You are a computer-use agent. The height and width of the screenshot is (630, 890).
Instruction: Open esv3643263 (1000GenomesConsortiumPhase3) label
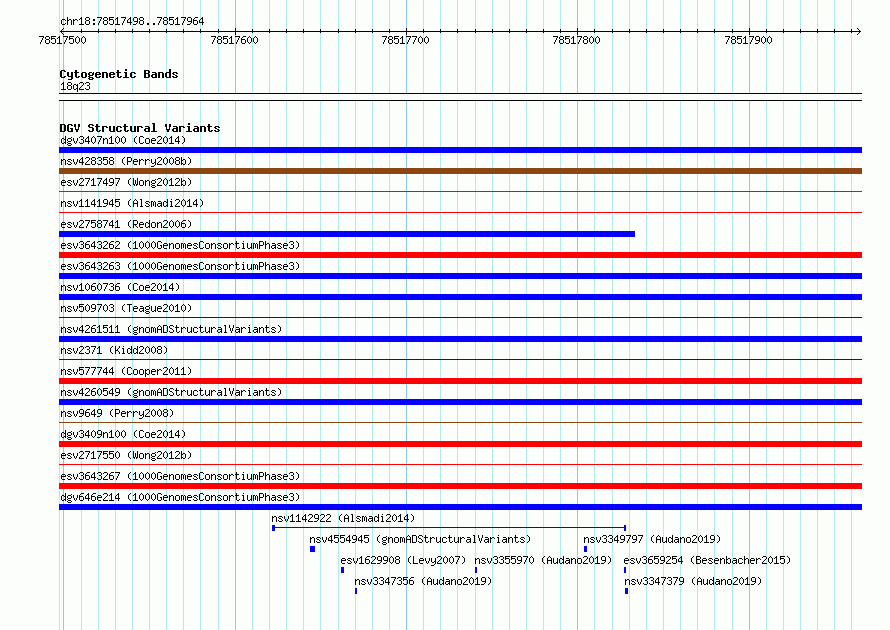pos(180,266)
